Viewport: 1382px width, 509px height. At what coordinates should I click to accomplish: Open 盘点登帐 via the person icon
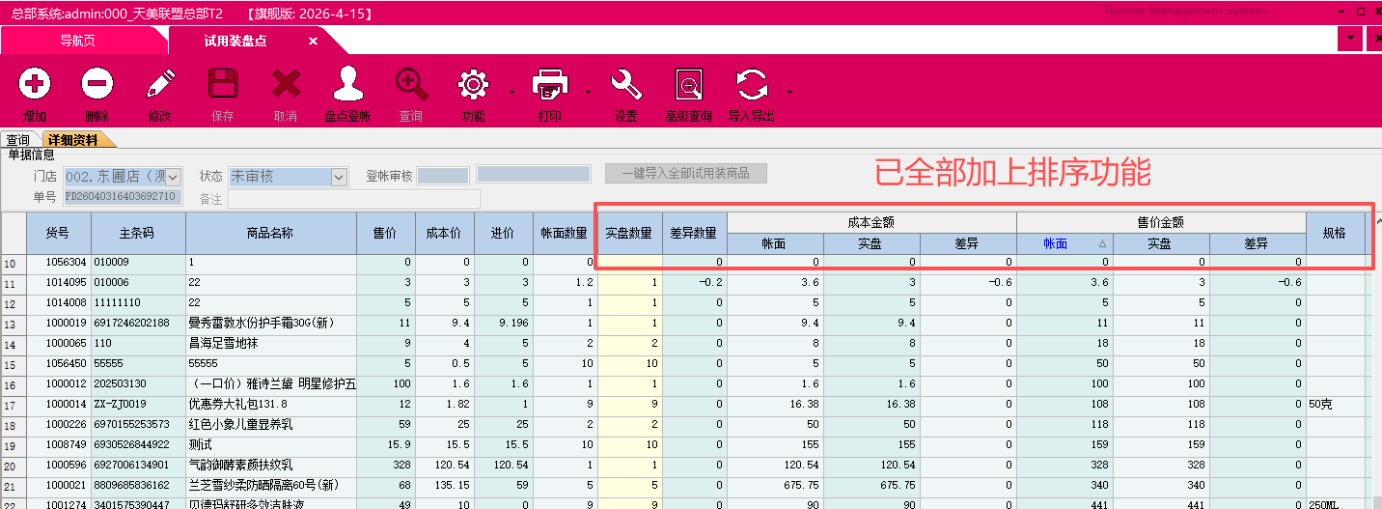[x=347, y=85]
